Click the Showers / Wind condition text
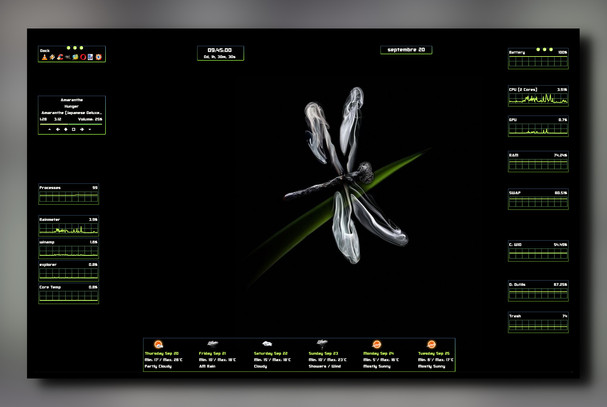 (x=324, y=366)
